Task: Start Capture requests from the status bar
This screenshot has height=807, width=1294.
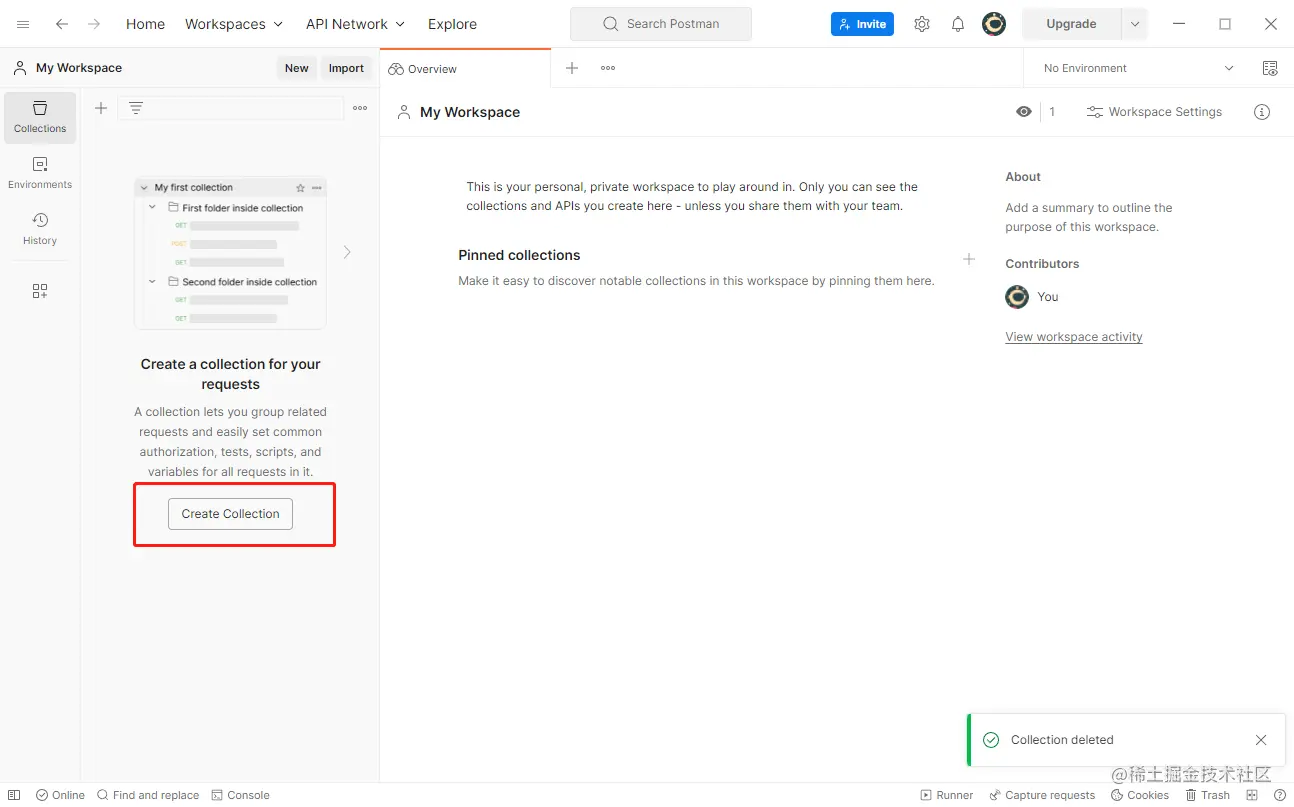Action: [x=1042, y=794]
